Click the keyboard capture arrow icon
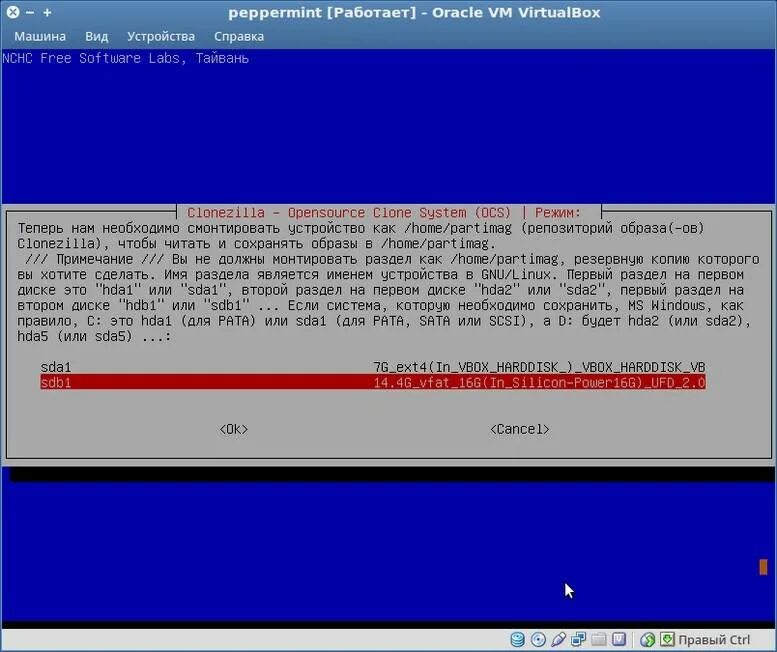This screenshot has height=652, width=777. coord(667,640)
